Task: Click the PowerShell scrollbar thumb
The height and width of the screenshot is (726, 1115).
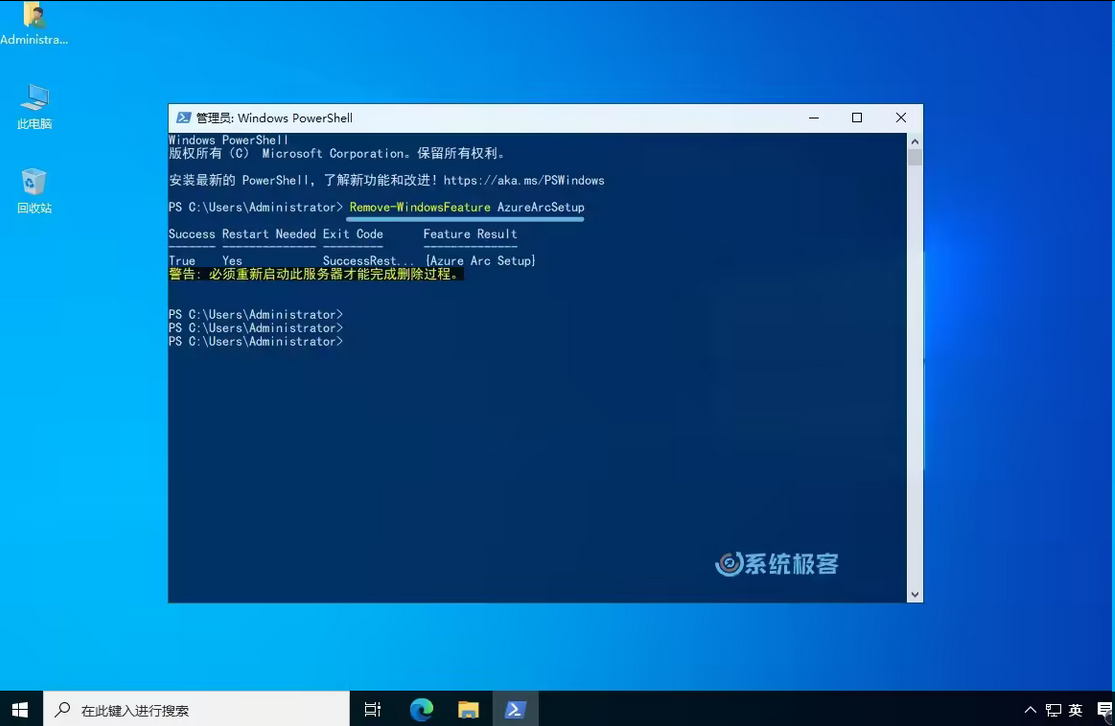Action: 914,158
